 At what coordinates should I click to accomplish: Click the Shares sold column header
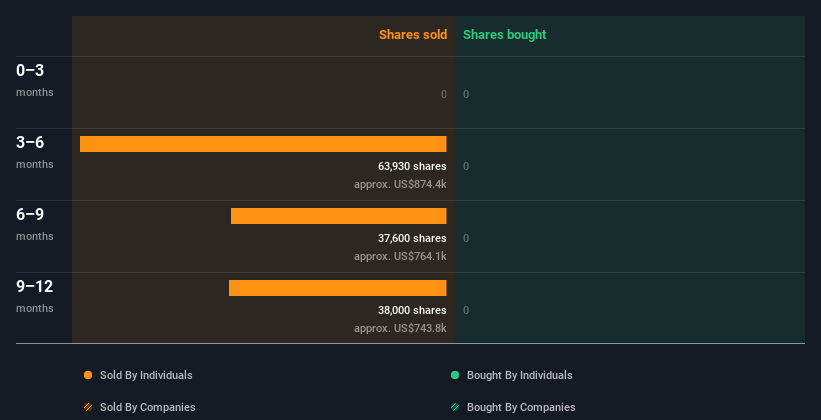(413, 35)
